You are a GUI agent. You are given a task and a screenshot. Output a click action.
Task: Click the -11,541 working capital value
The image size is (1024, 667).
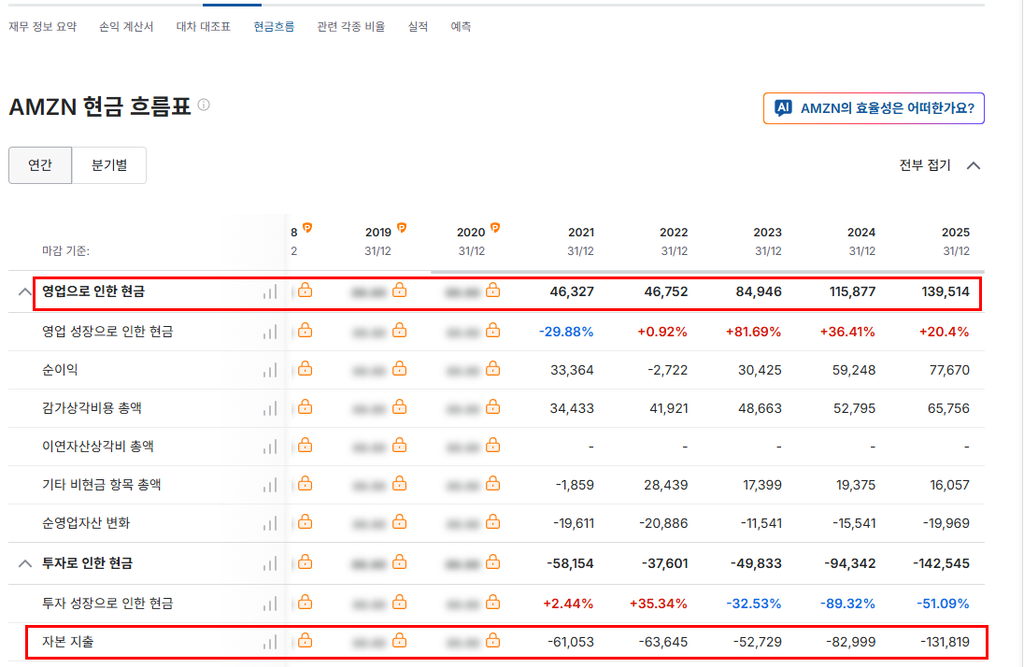tap(761, 523)
